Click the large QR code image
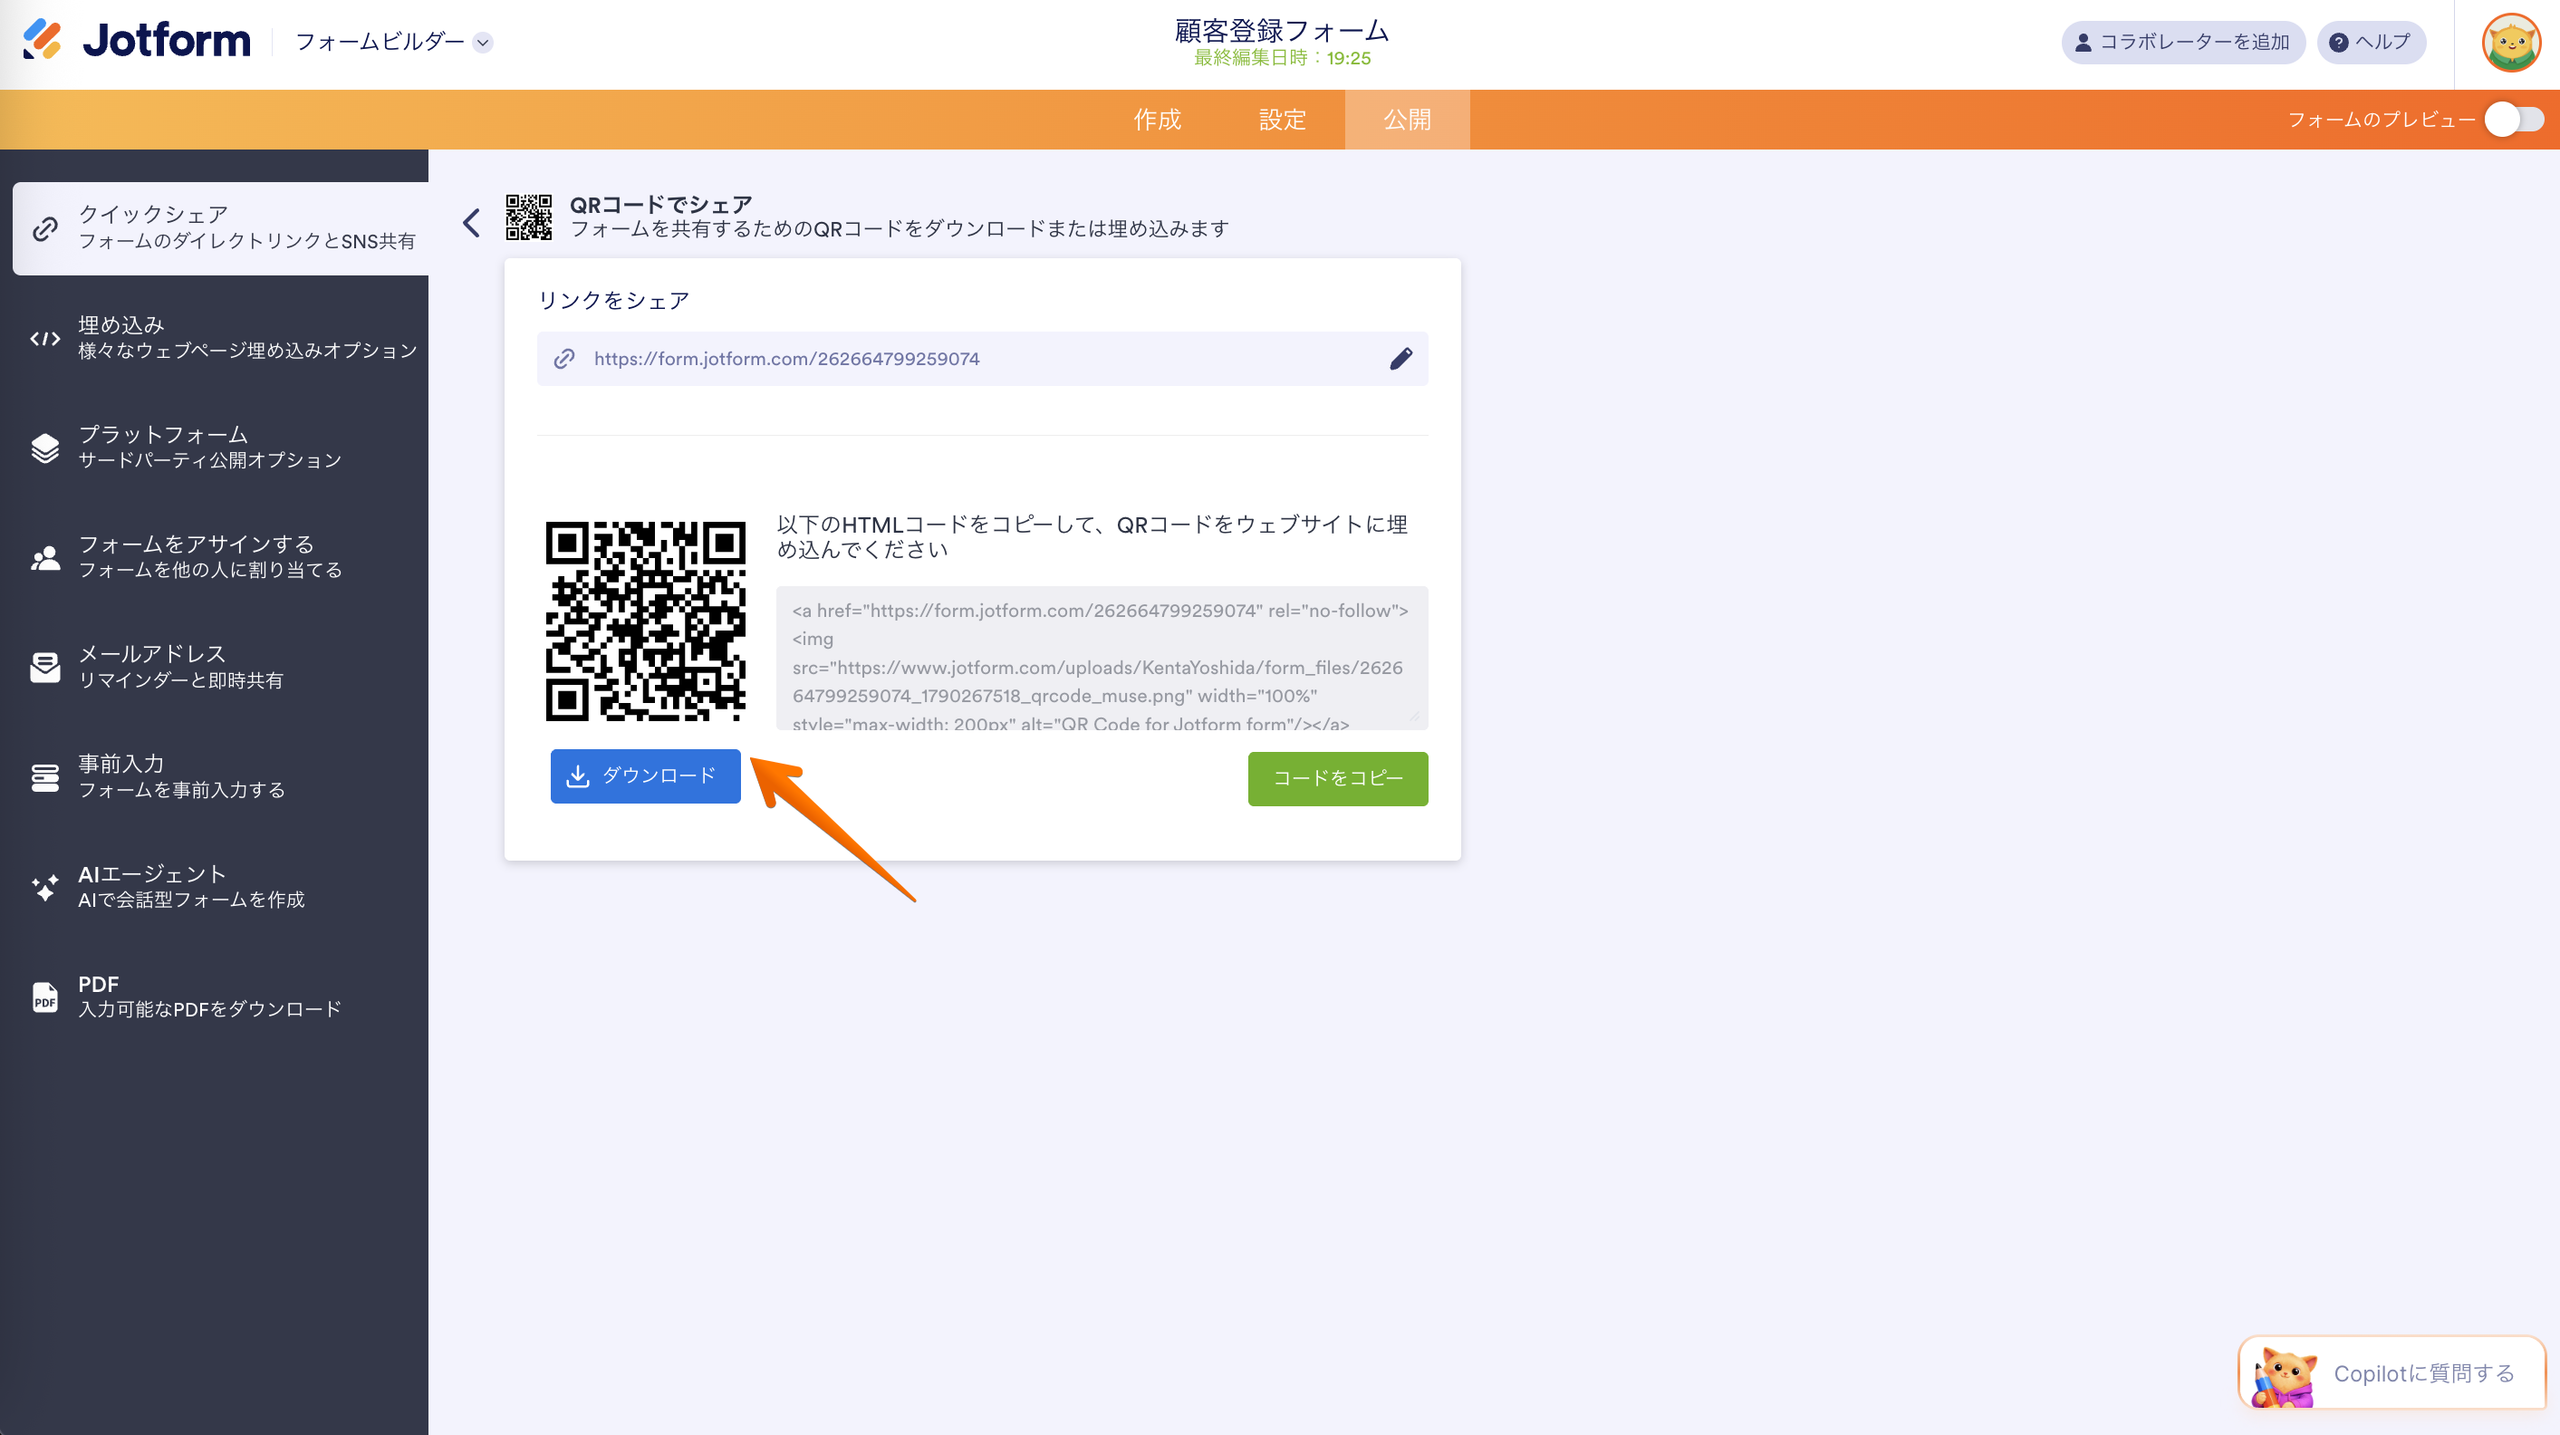Viewport: 2560px width, 1435px height. [645, 621]
